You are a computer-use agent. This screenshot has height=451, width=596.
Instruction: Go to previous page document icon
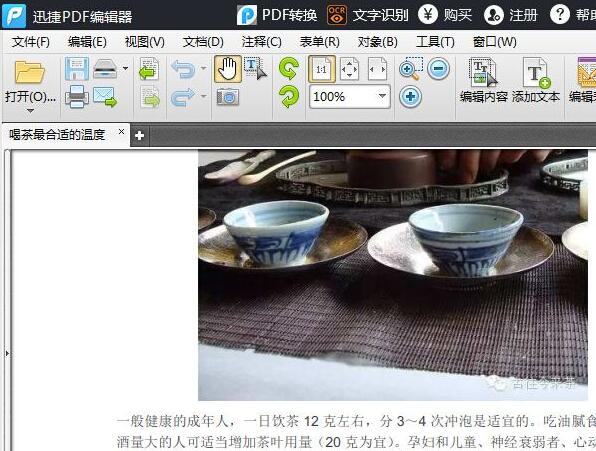(x=149, y=69)
